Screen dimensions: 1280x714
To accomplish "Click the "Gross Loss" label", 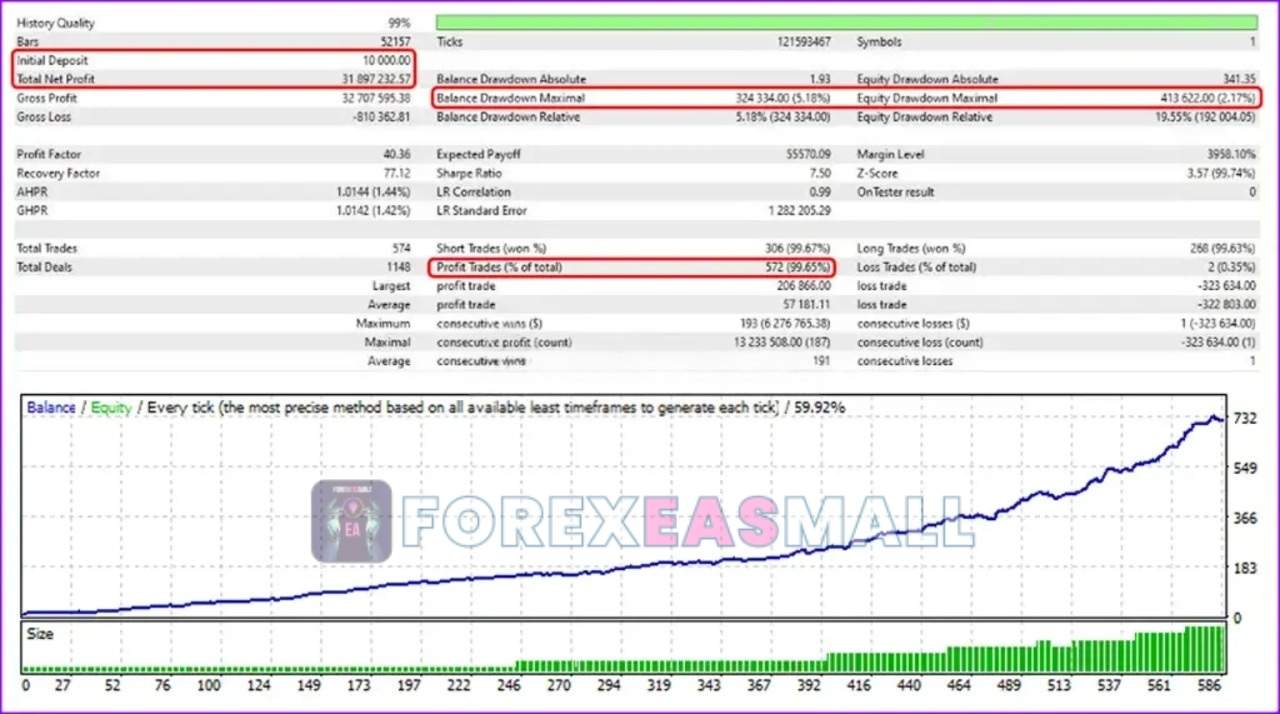I will (x=45, y=117).
